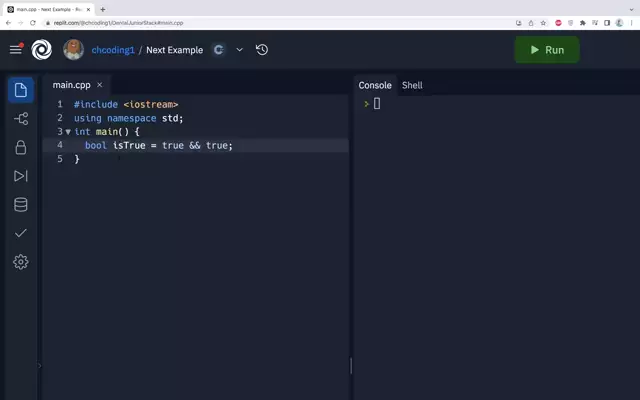Click the Next Example repl title
This screenshot has height=400, width=640.
point(174,50)
